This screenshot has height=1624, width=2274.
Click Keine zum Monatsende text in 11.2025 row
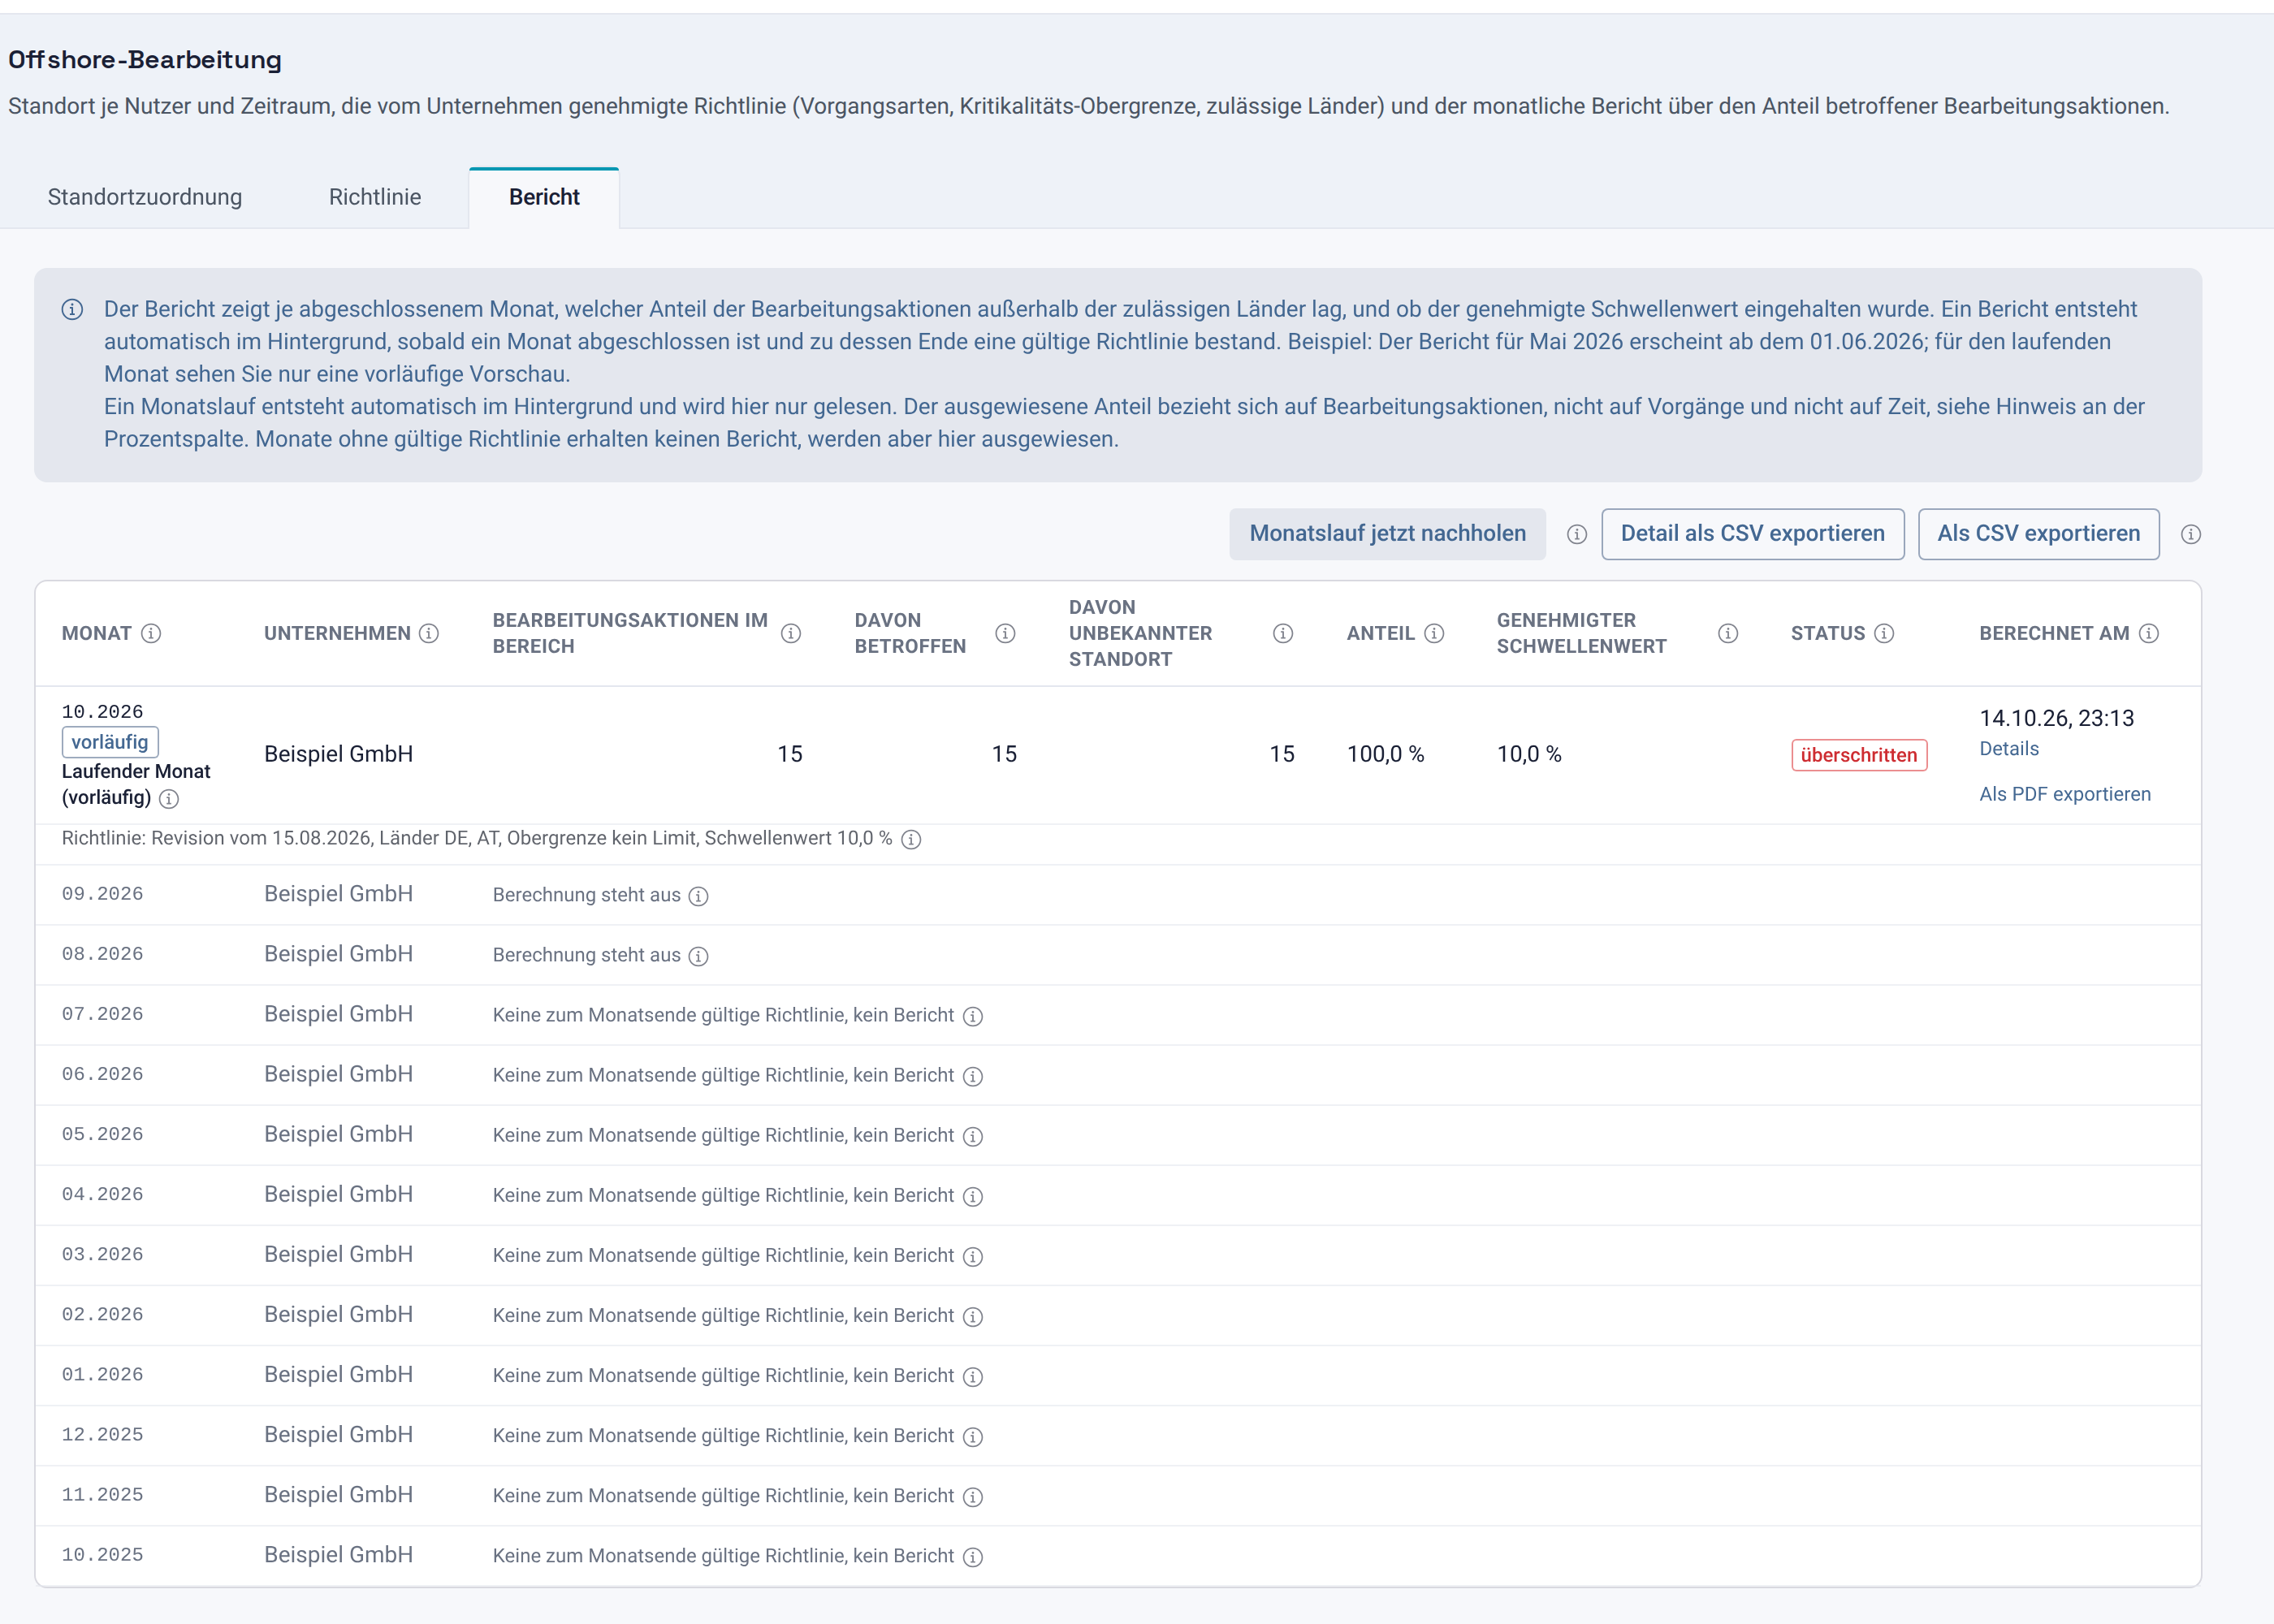723,1495
